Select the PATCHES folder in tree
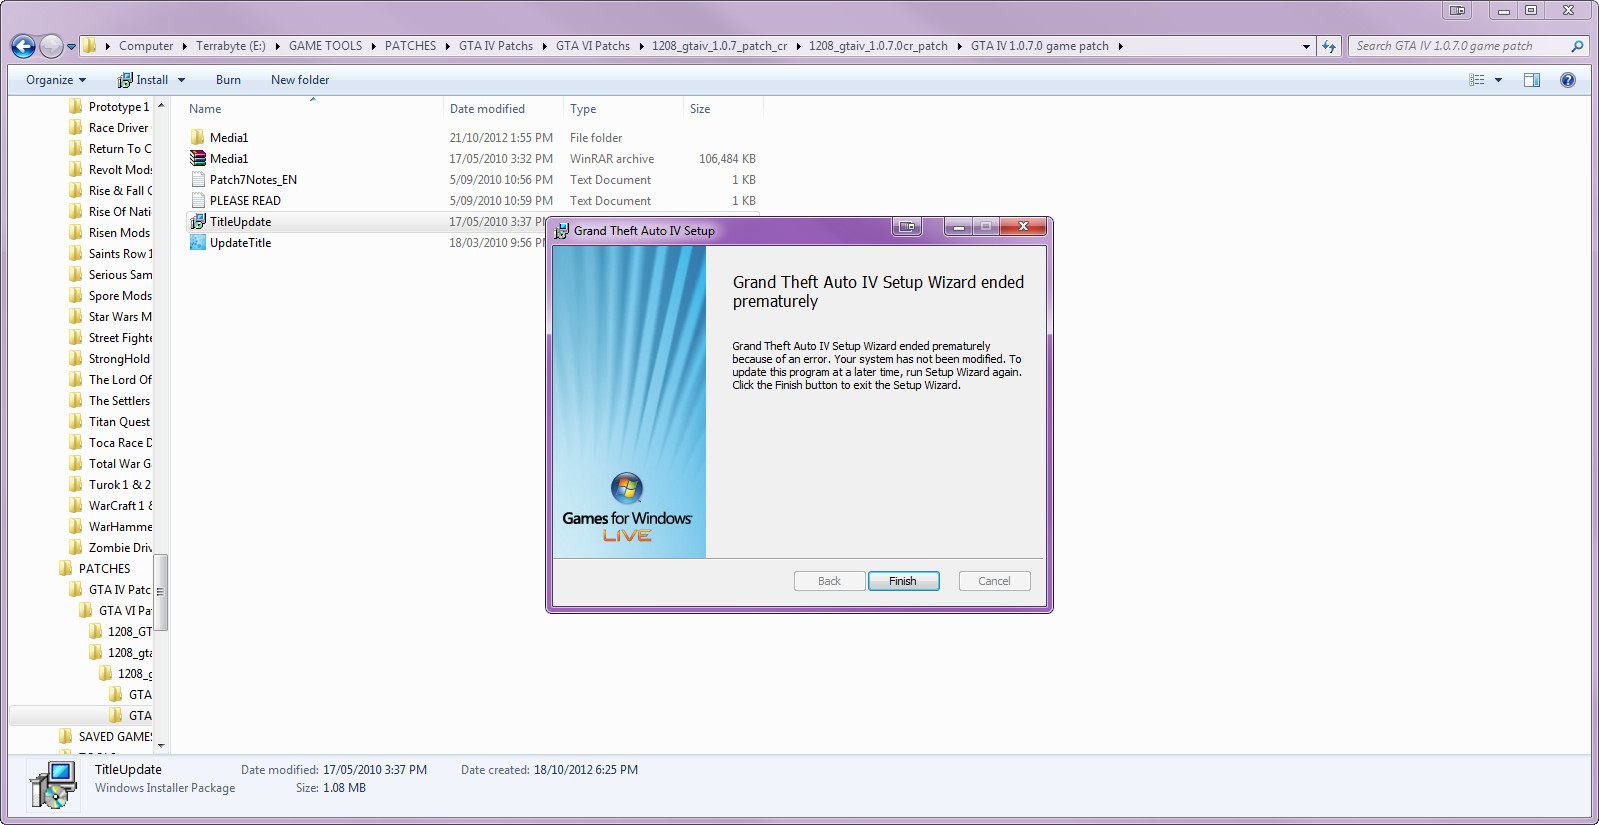The height and width of the screenshot is (825, 1599). (x=104, y=569)
